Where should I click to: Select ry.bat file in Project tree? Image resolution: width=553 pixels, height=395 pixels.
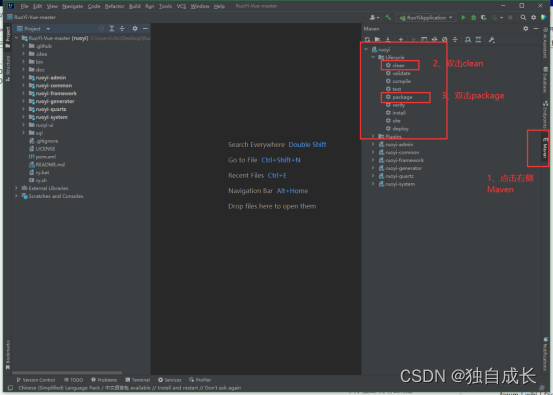[39, 172]
